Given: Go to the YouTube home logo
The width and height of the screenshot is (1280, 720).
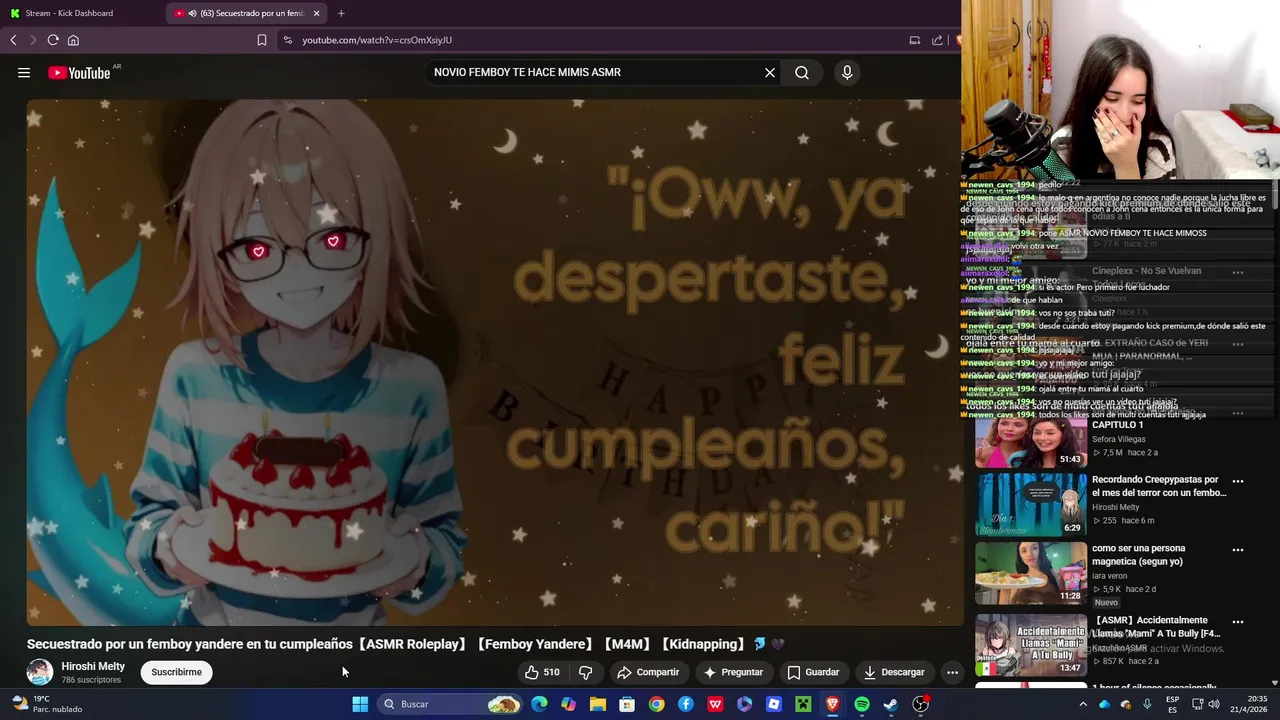Looking at the screenshot, I should [x=79, y=73].
